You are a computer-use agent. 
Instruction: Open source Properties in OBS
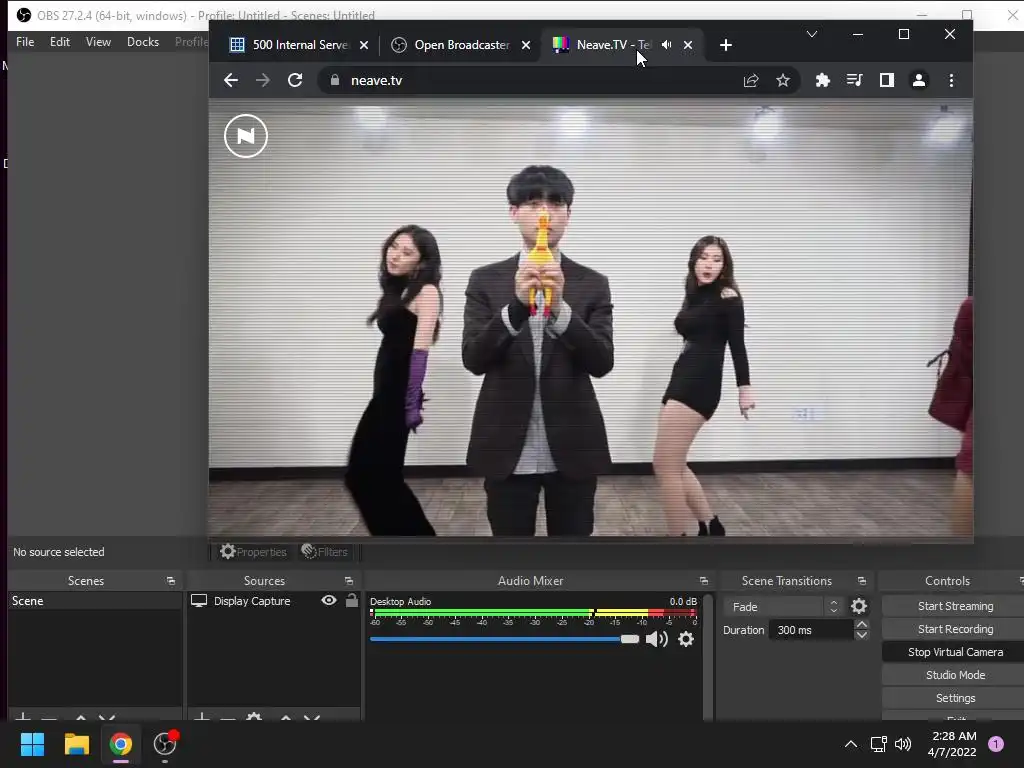253,552
